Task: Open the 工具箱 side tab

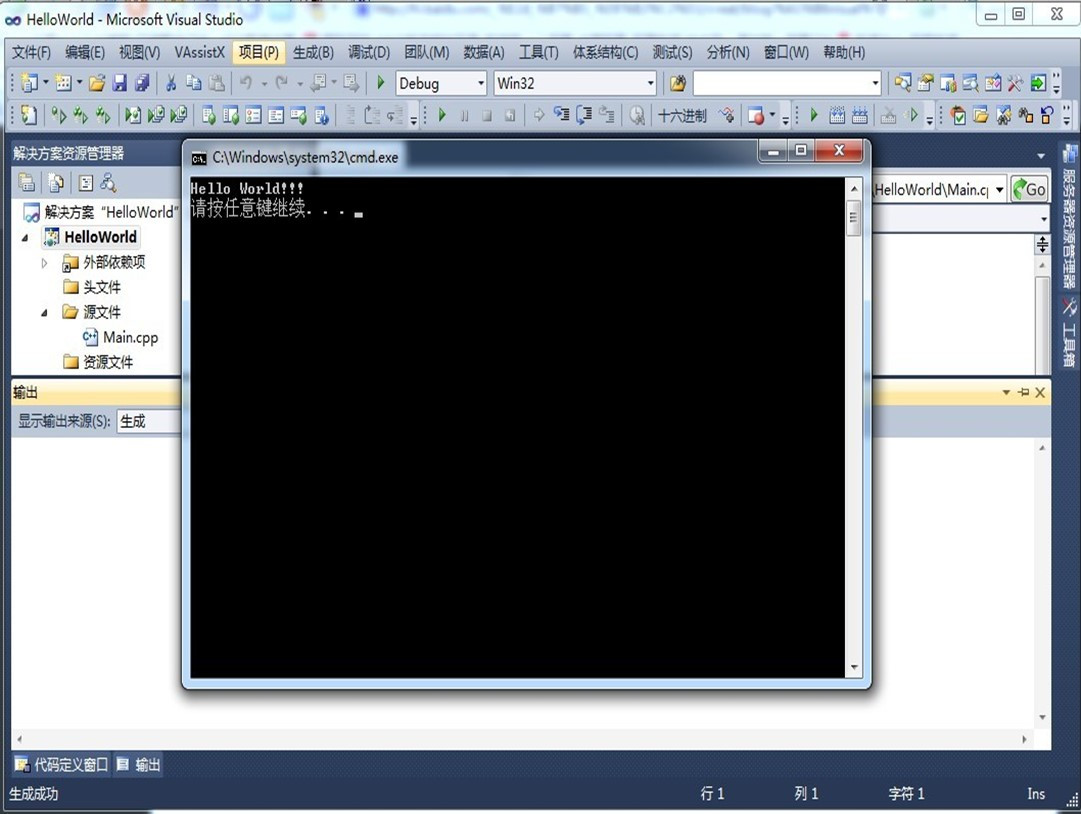Action: pyautogui.click(x=1069, y=332)
